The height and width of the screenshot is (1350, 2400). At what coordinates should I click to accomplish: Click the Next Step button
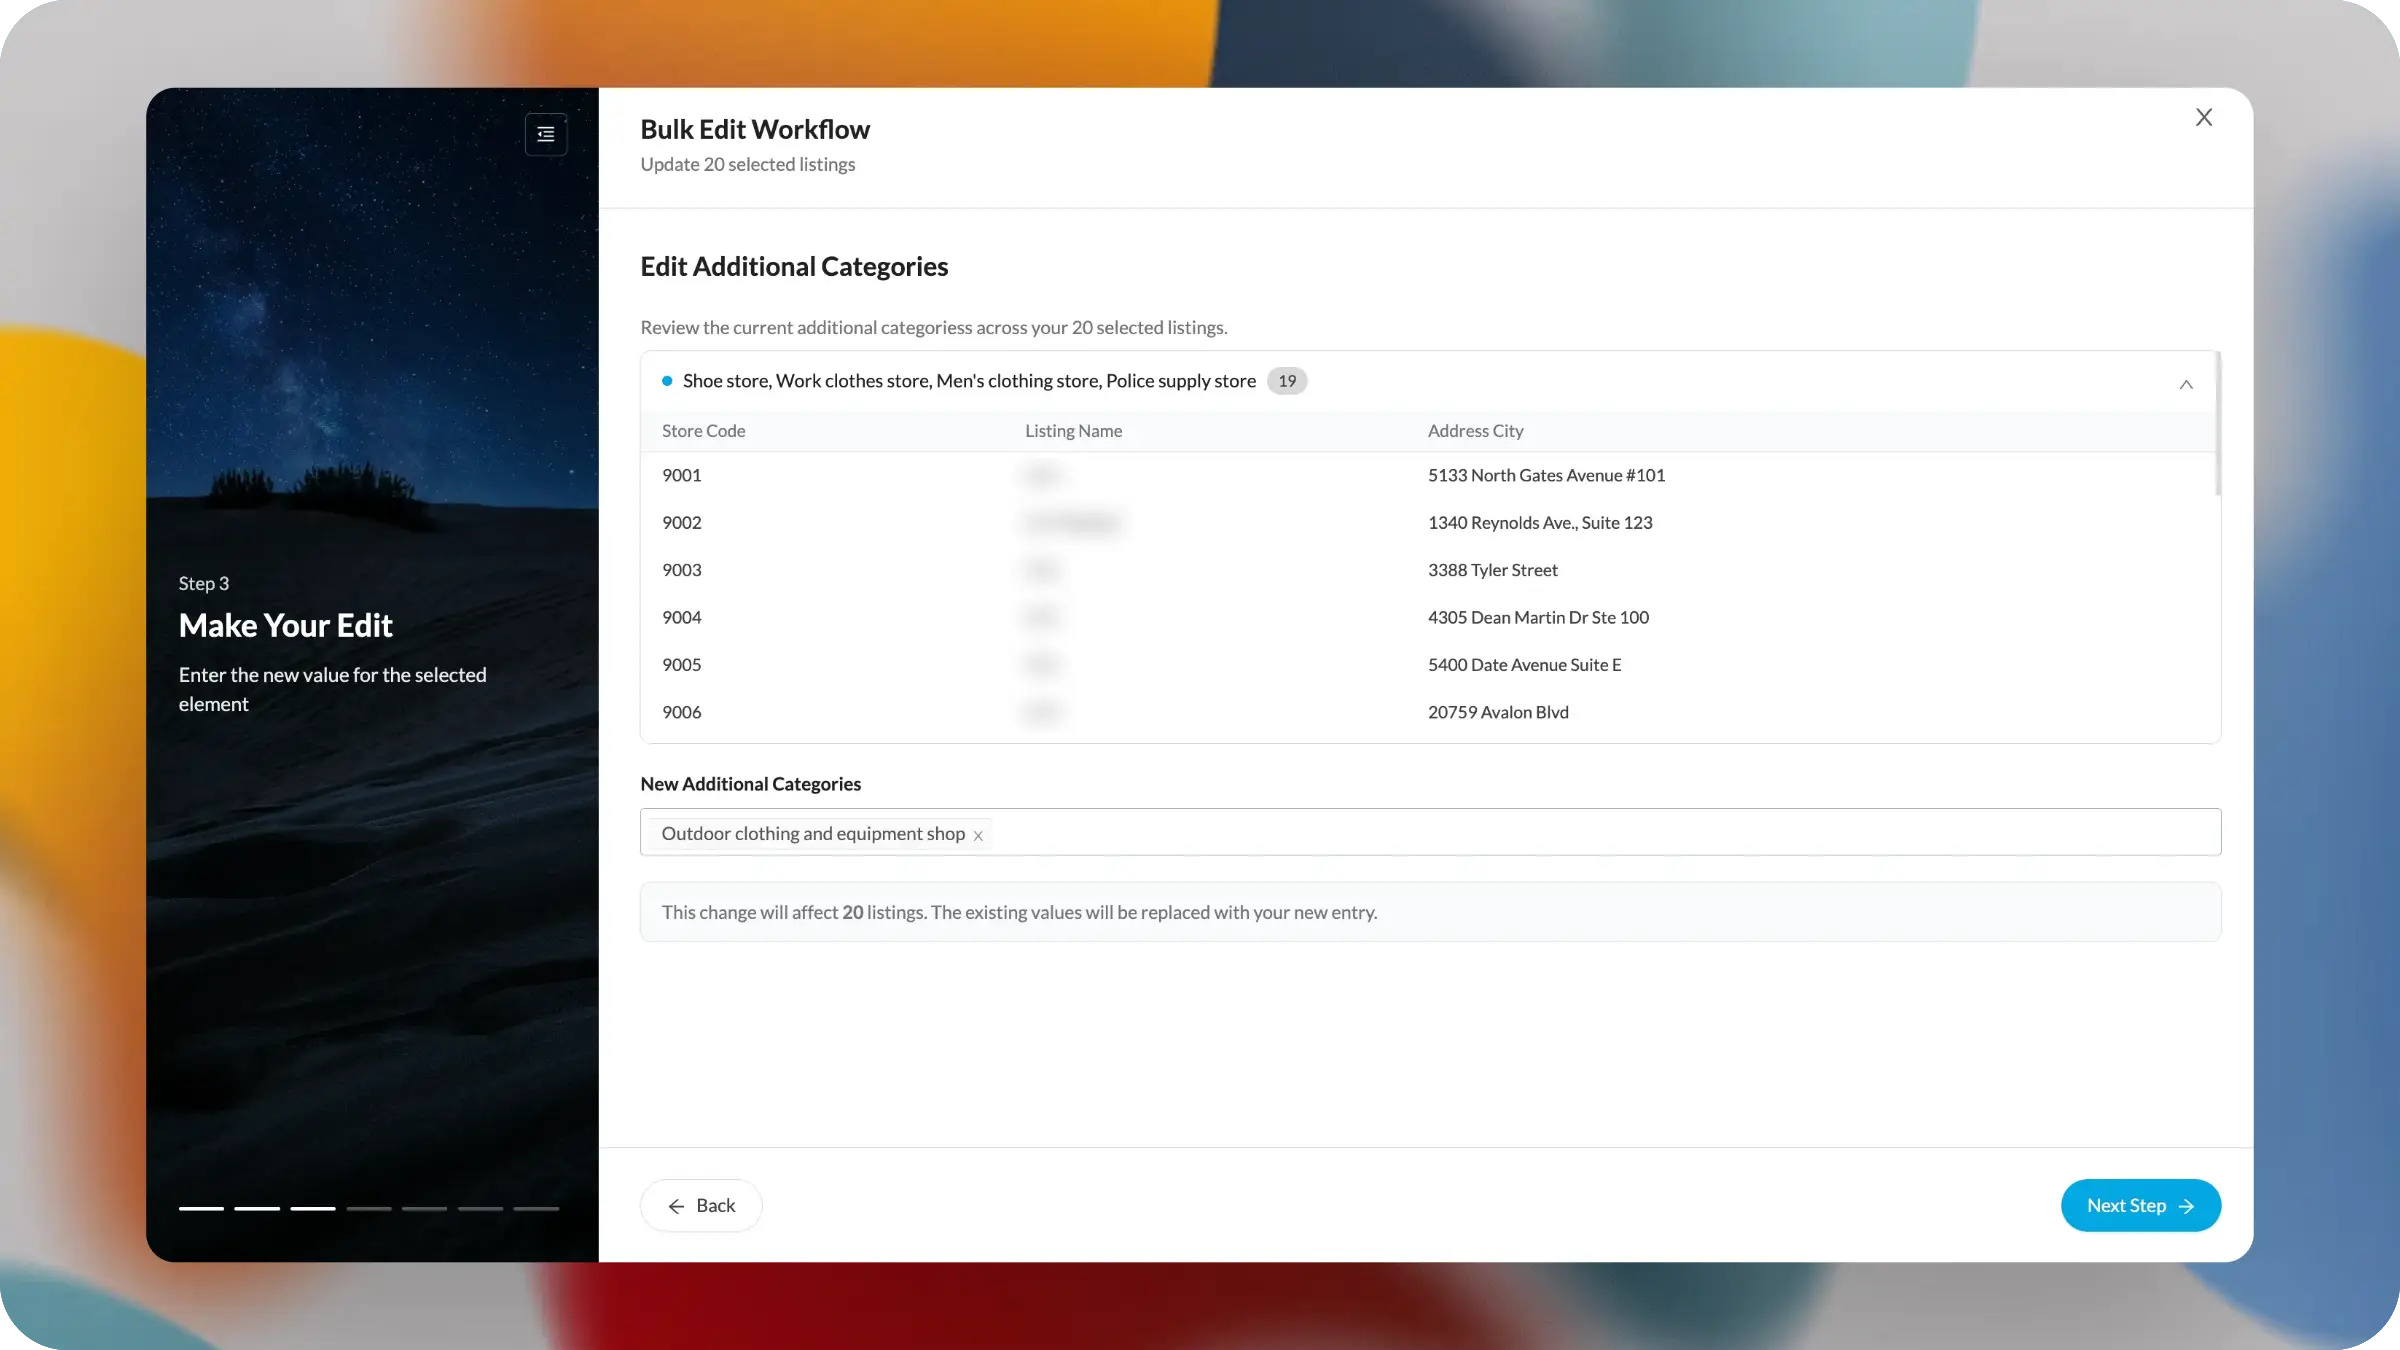coord(2140,1206)
